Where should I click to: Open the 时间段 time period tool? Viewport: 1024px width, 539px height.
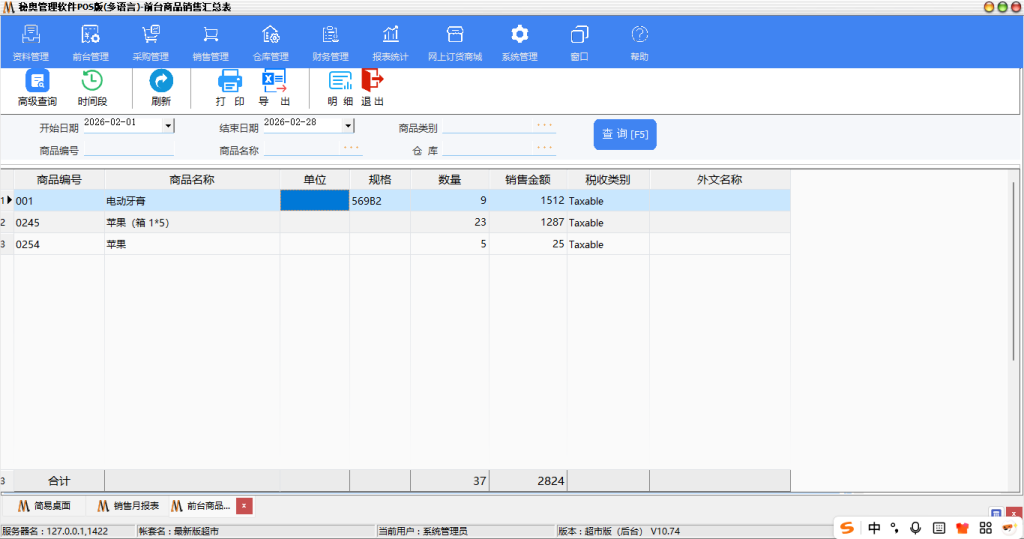[x=92, y=83]
